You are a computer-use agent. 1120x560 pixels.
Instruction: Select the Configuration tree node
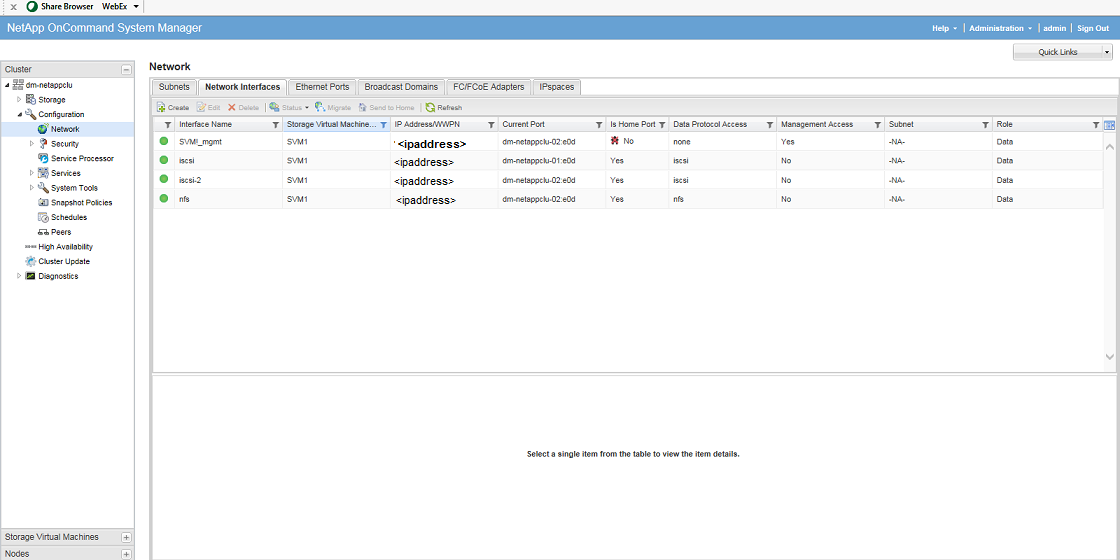[61, 114]
